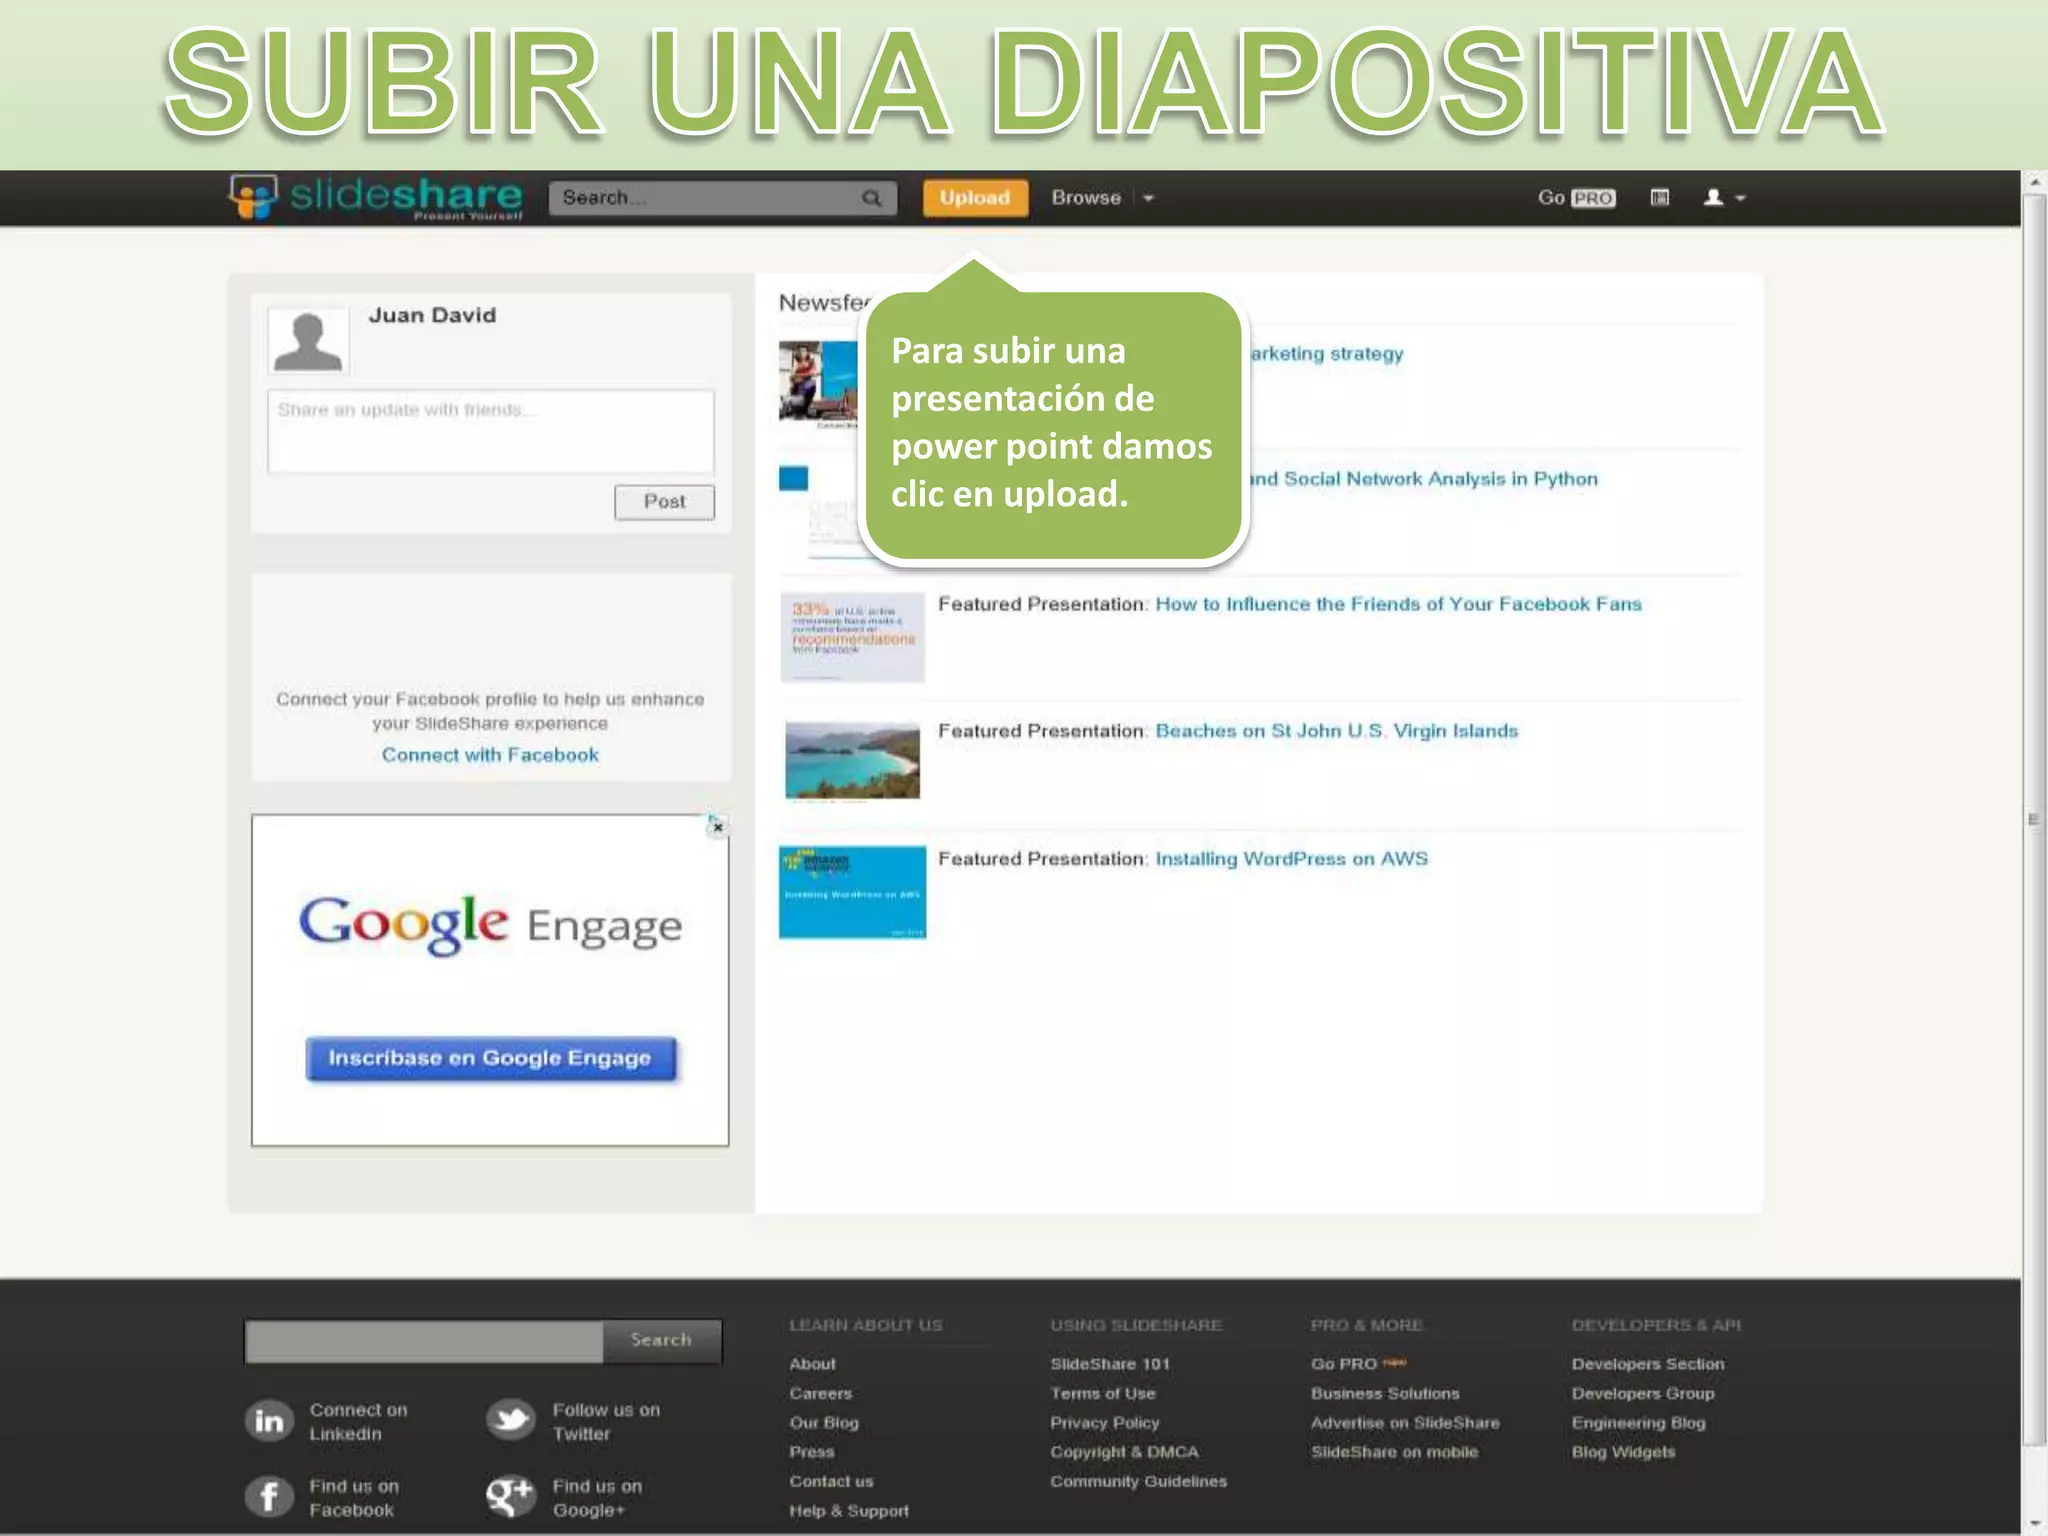Expand the Browse dropdown arrow

(x=1148, y=198)
